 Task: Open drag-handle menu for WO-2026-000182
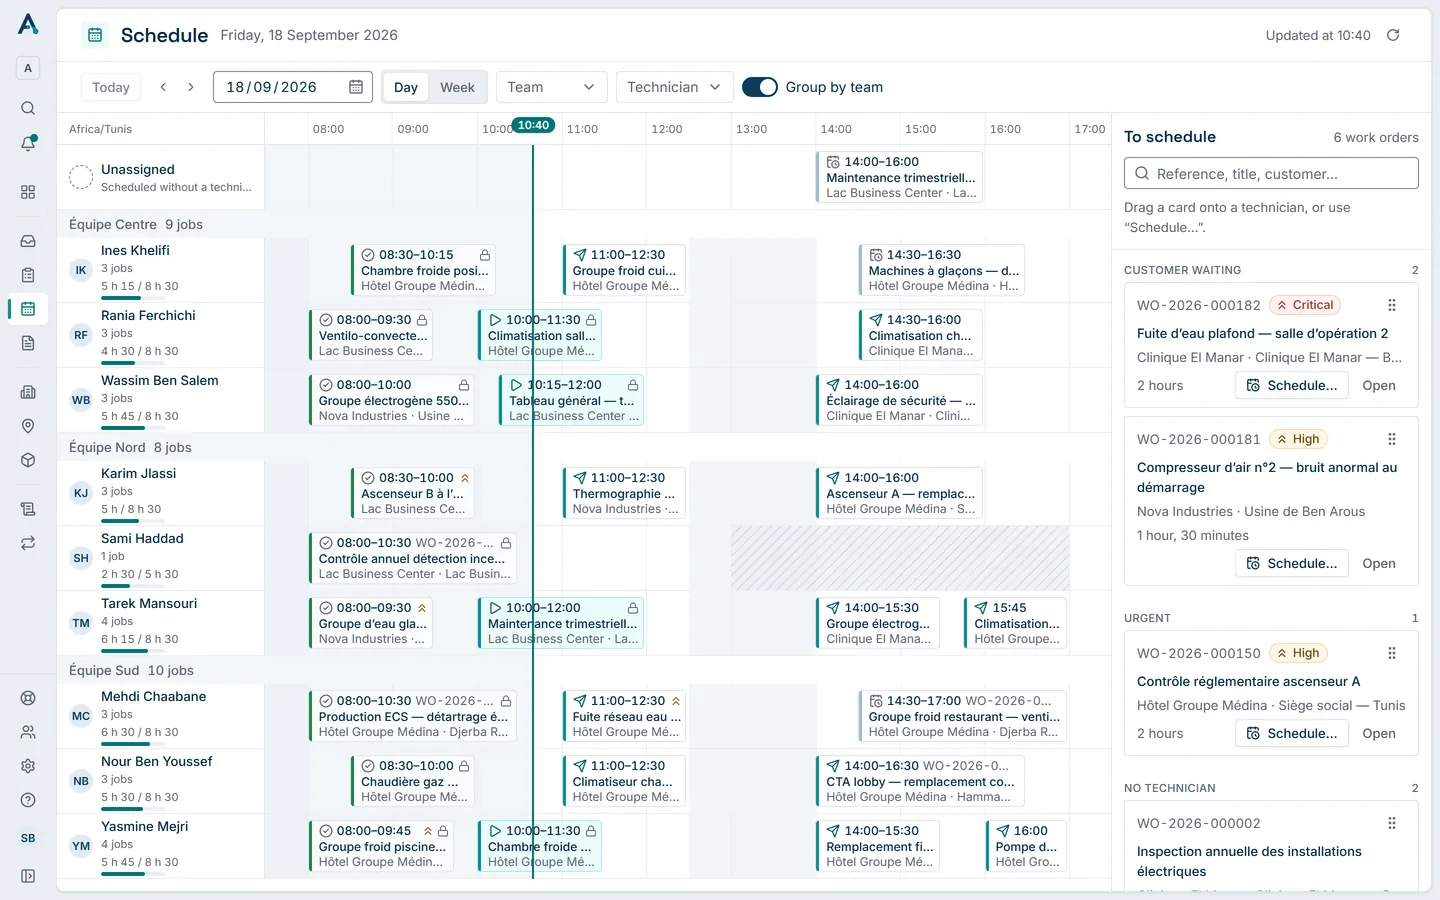tap(1391, 305)
